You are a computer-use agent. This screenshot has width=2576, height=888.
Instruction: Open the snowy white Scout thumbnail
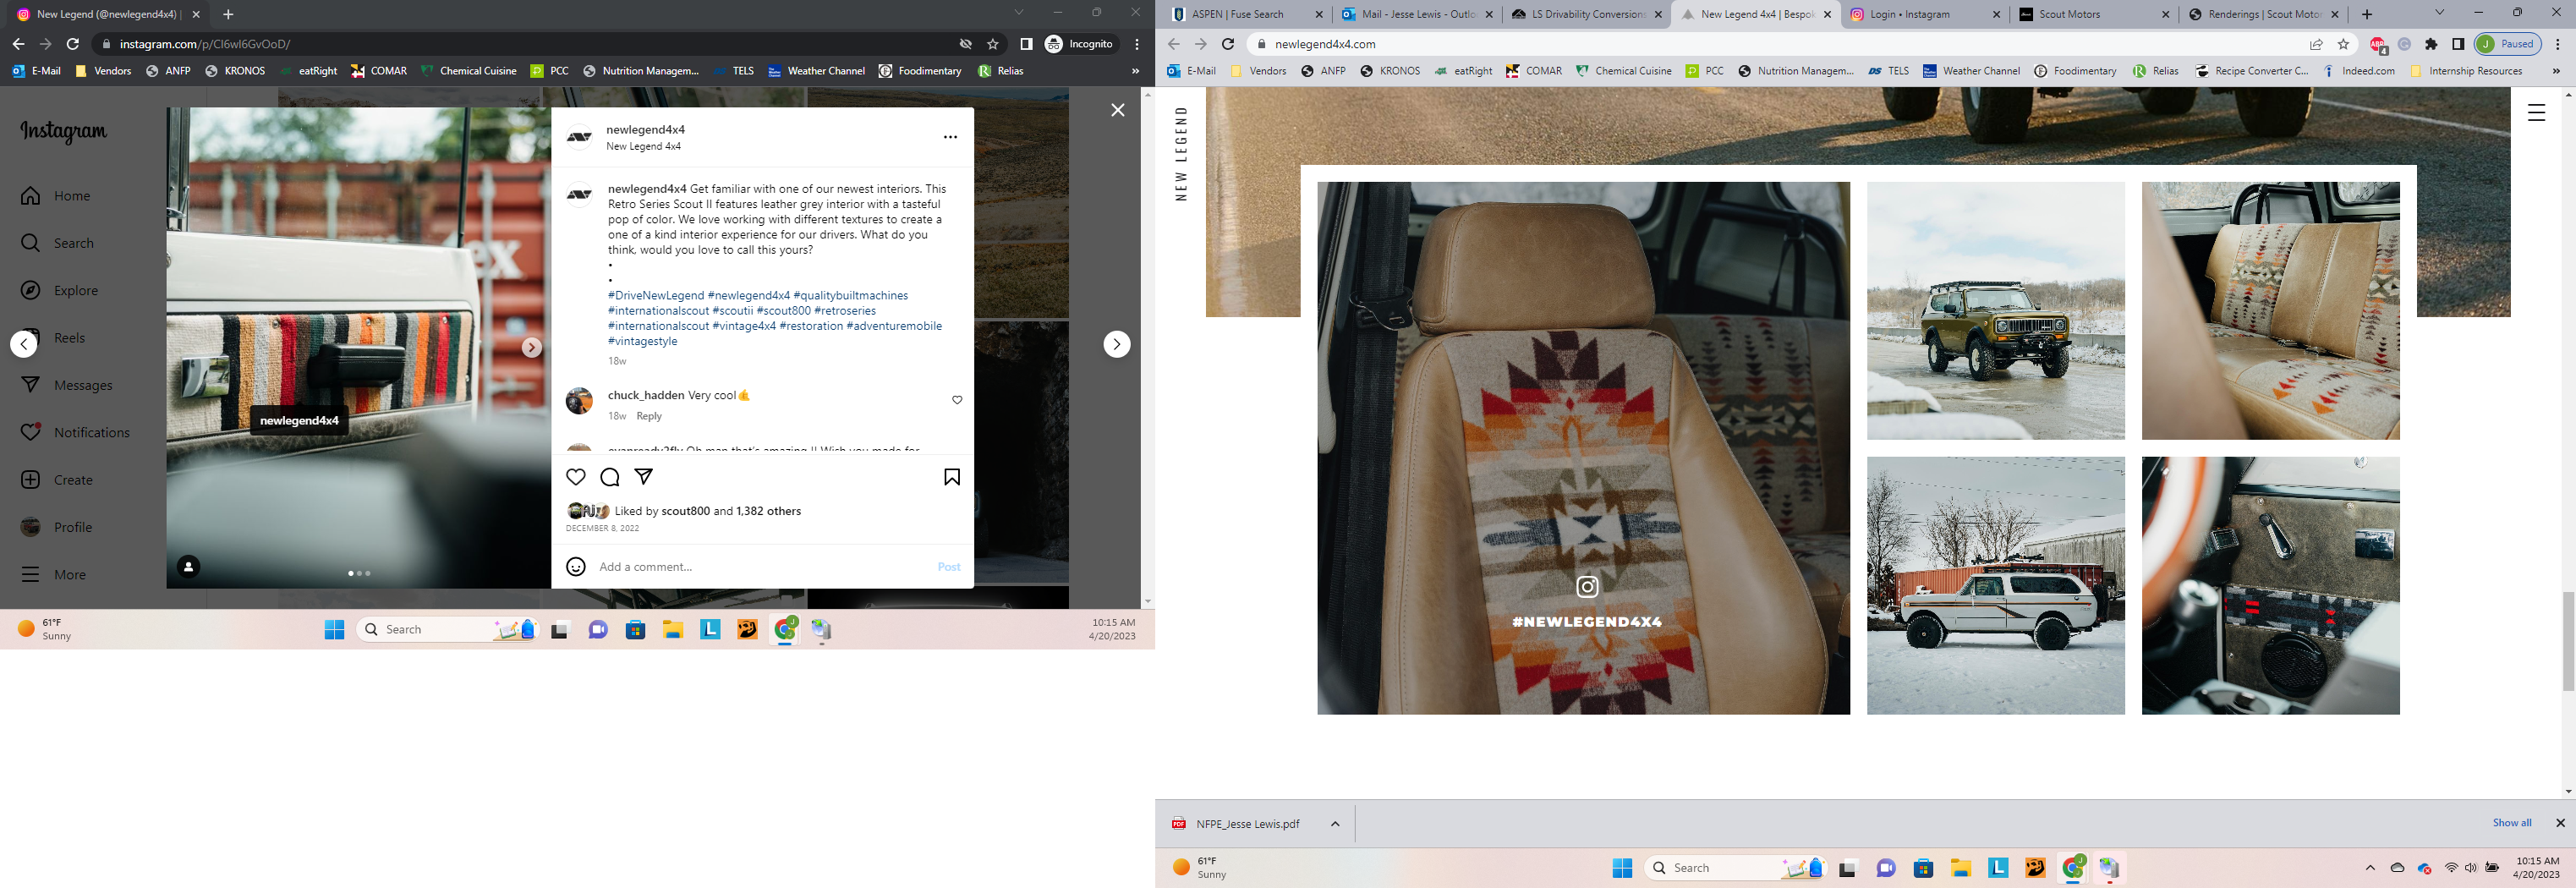point(1995,586)
